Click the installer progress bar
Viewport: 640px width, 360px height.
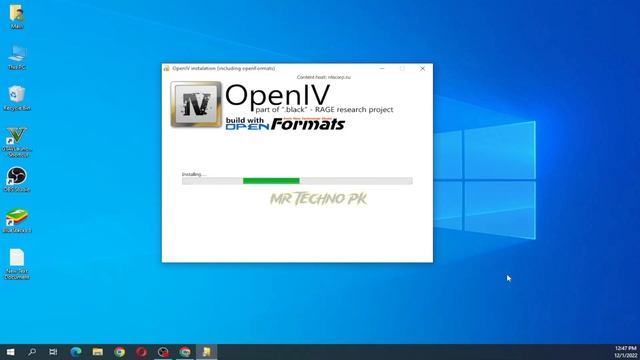click(297, 181)
